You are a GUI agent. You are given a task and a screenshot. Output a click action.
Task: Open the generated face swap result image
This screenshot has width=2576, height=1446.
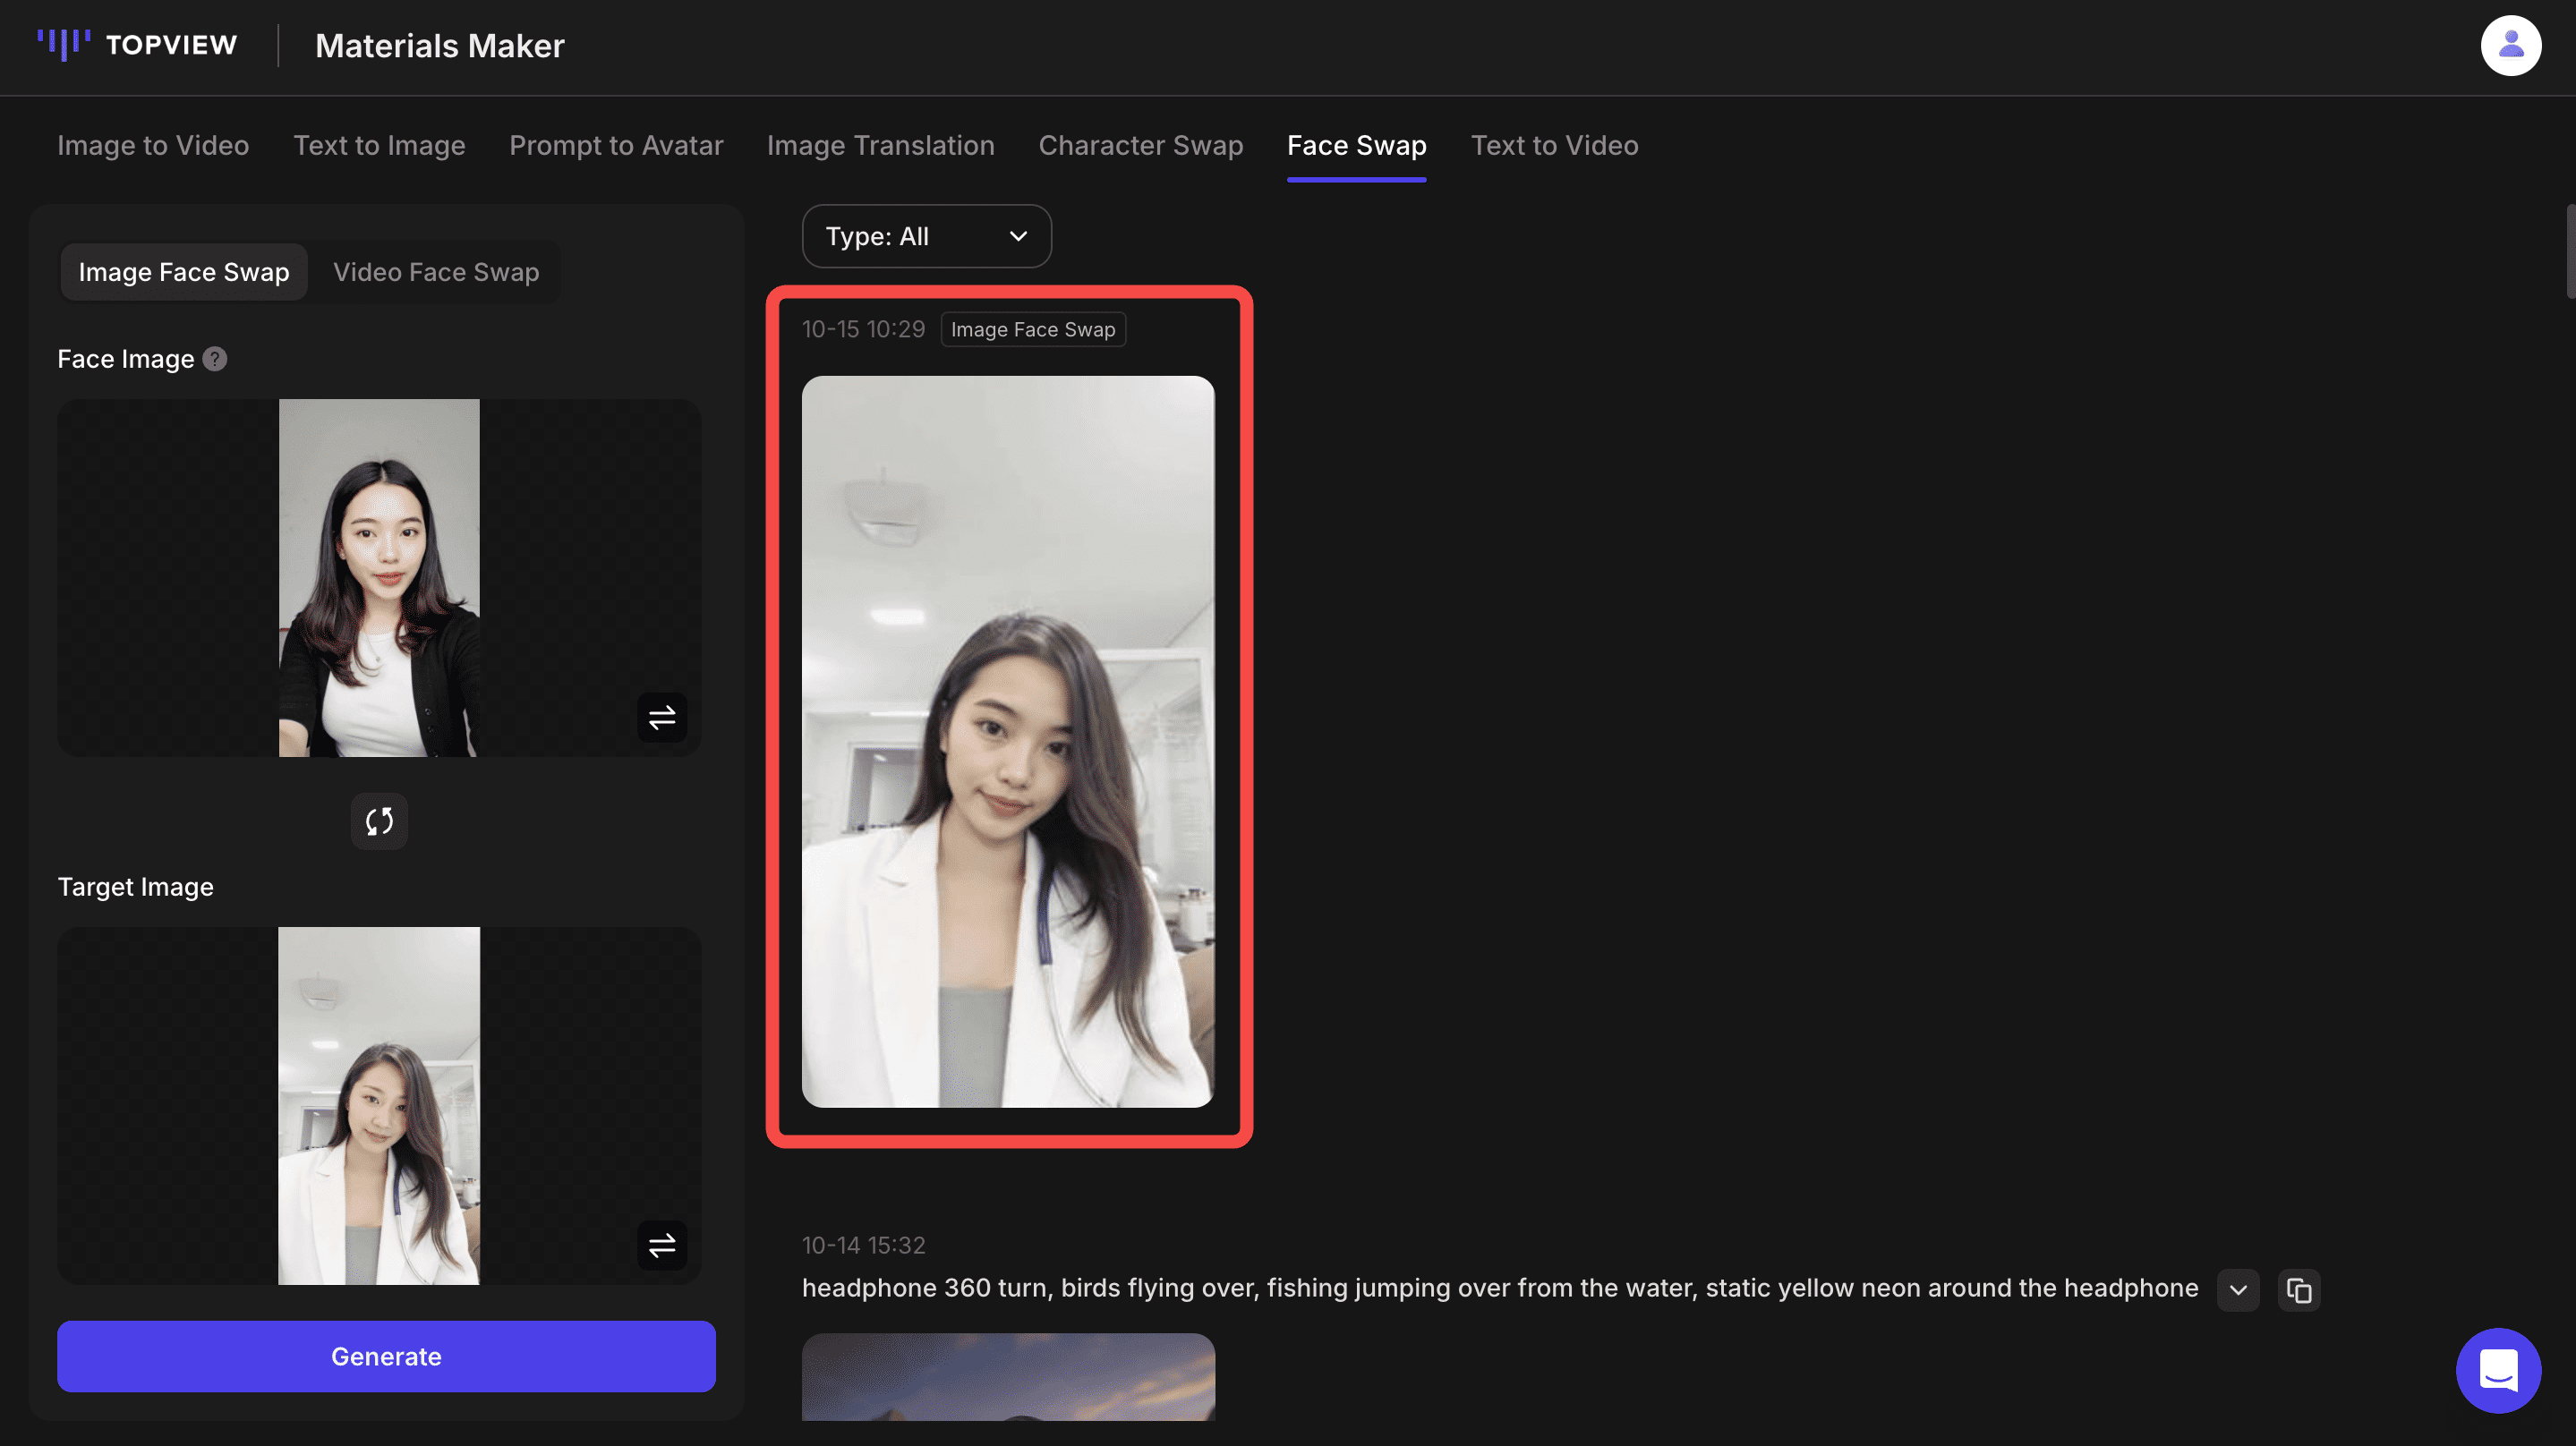coord(1008,741)
